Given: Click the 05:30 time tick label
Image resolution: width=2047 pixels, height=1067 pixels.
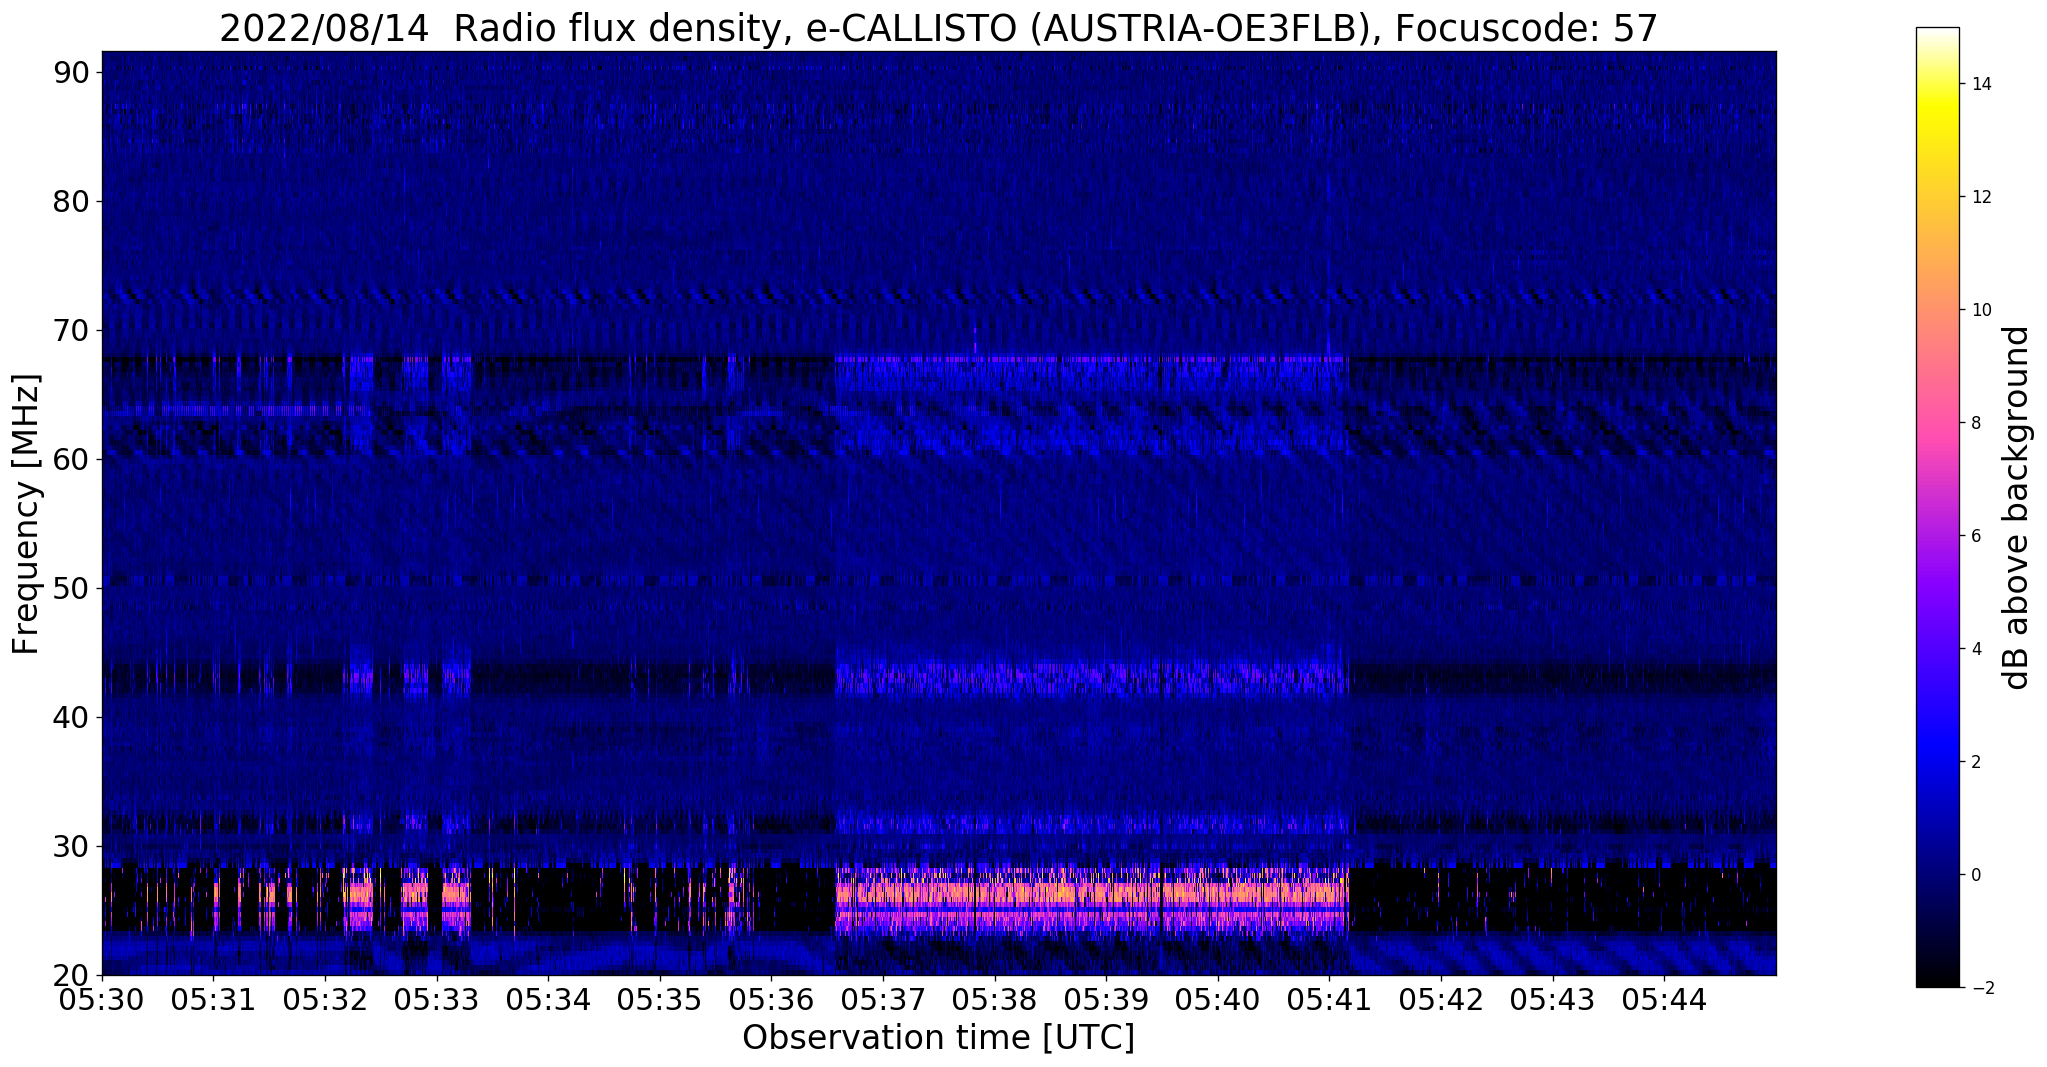Looking at the screenshot, I should 102,999.
